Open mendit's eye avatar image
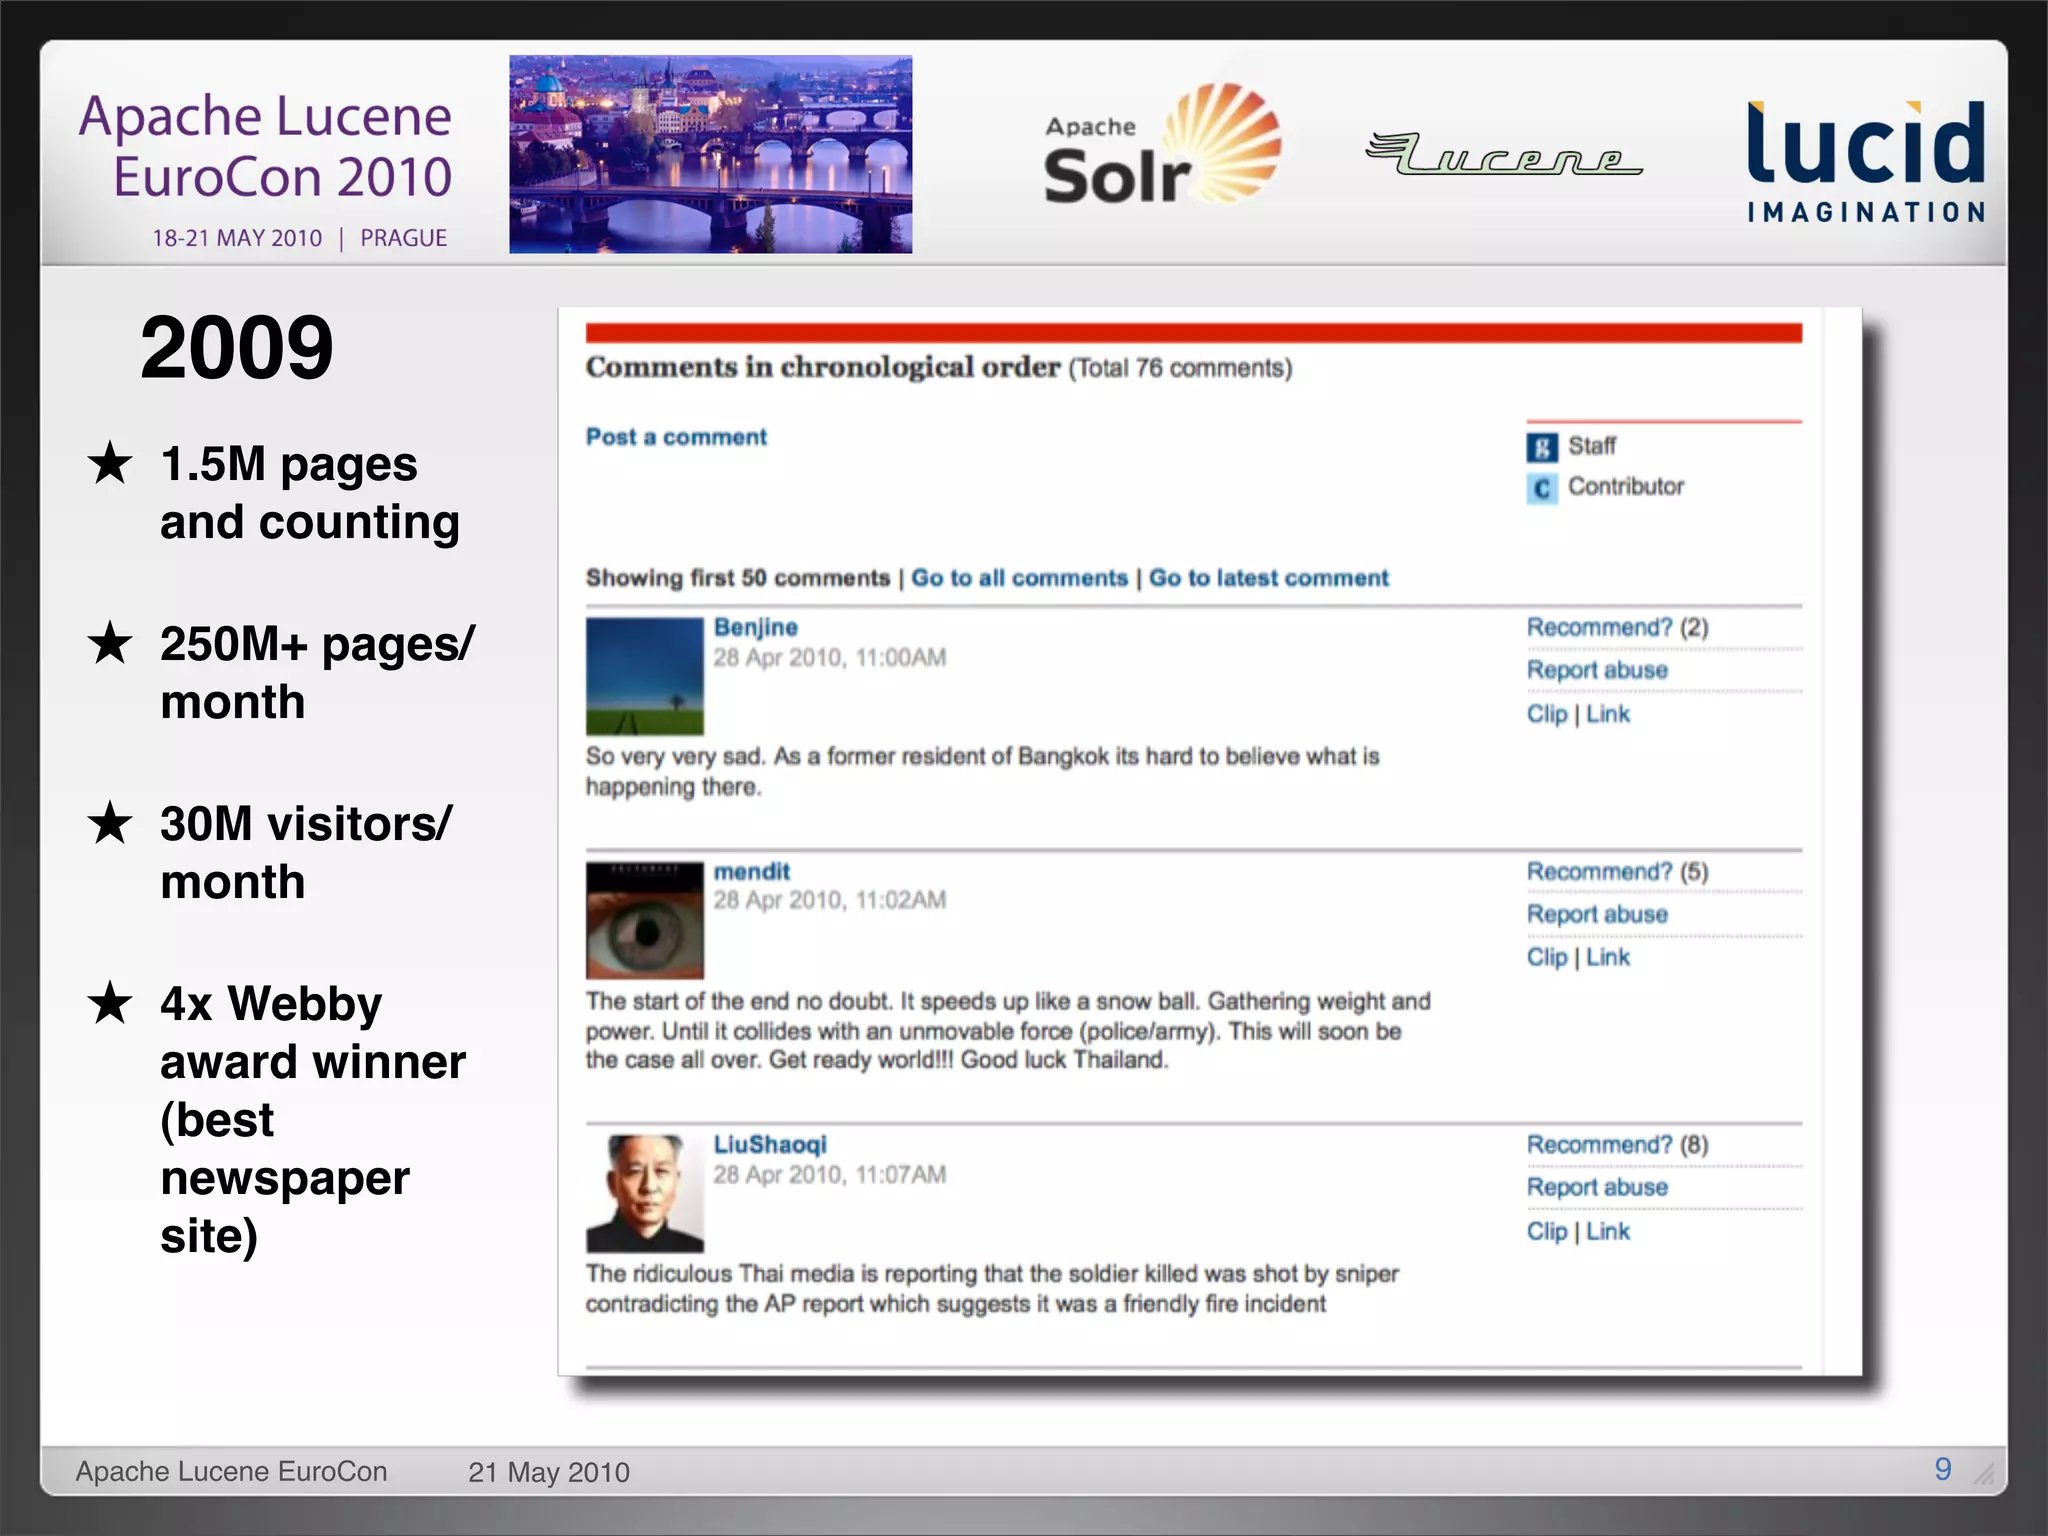The image size is (2048, 1536). click(x=644, y=920)
